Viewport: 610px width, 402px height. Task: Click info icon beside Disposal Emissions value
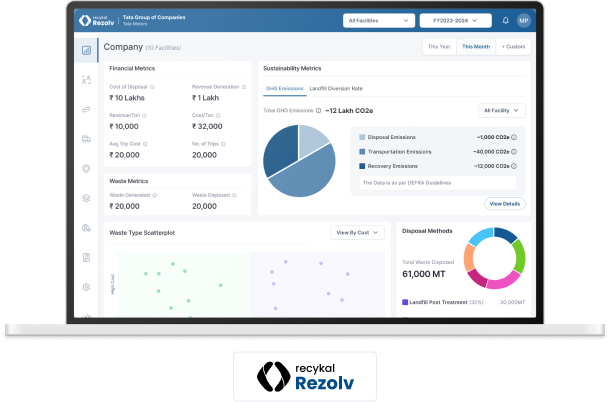click(x=514, y=137)
